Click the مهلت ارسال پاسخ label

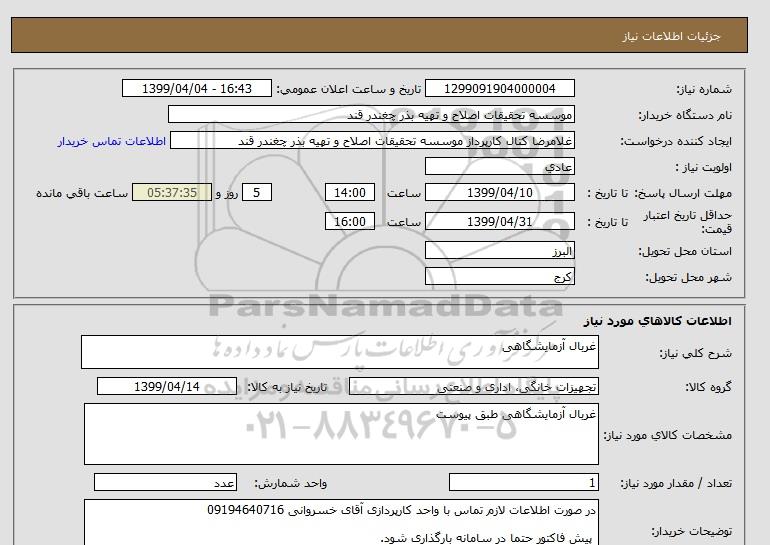(x=683, y=193)
